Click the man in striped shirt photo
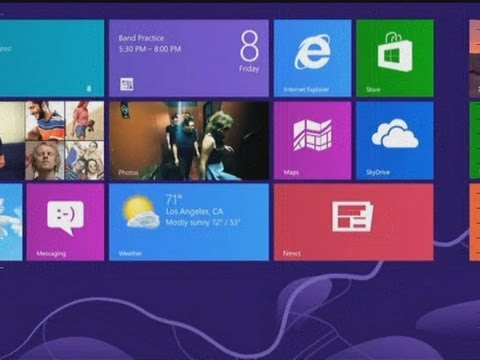The height and width of the screenshot is (360, 480). tap(45, 121)
